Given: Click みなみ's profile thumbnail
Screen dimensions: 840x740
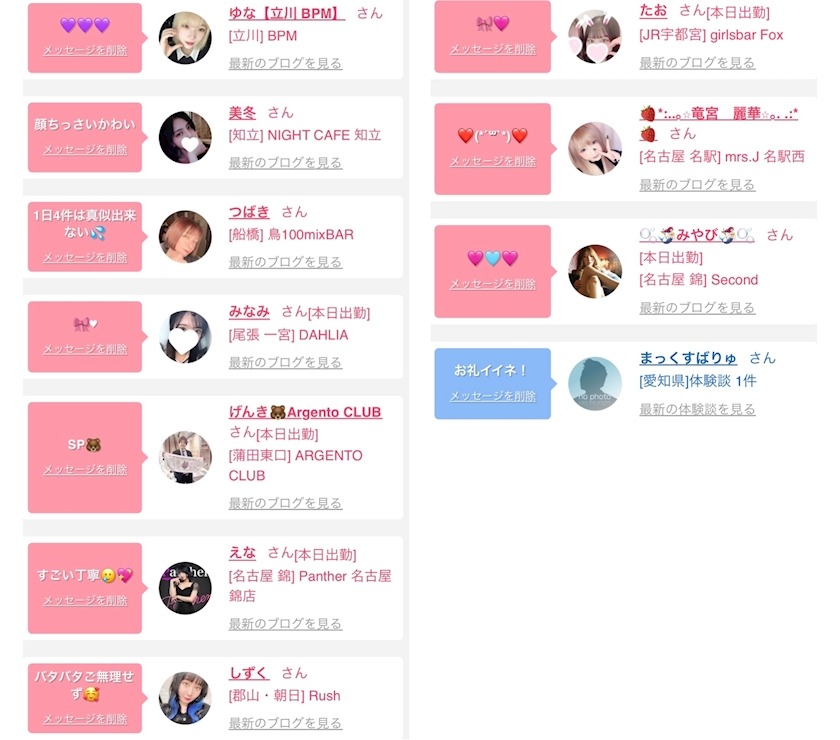Looking at the screenshot, I should 185,337.
